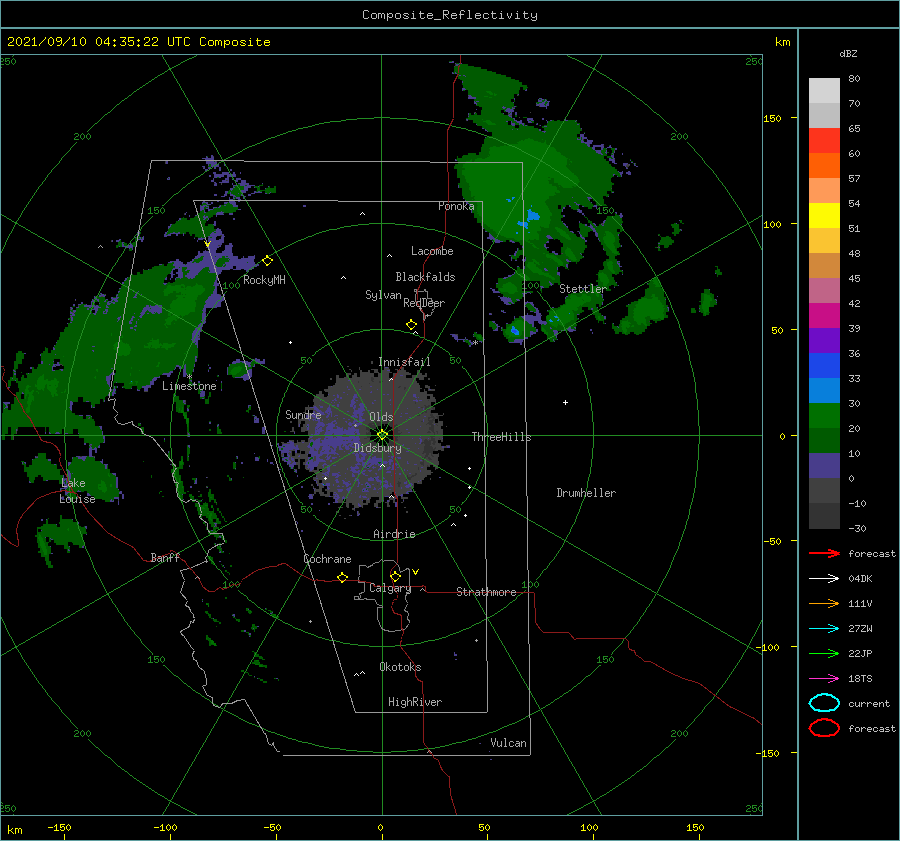Screen dimensions: 900x841
Task: Click the Limestone label
Action: point(189,386)
